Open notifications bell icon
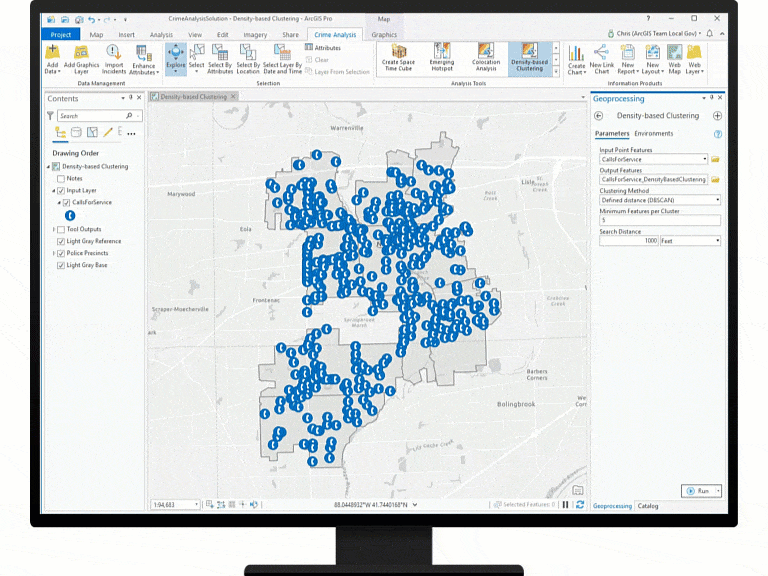 (709, 33)
